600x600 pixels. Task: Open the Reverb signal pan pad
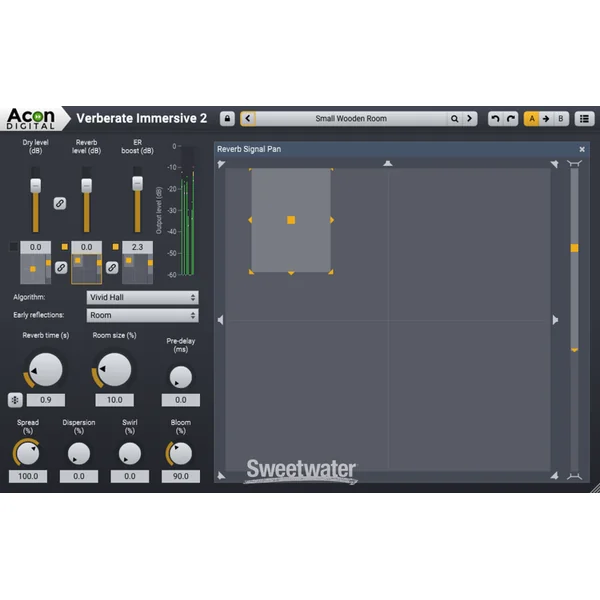pyautogui.click(x=86, y=269)
